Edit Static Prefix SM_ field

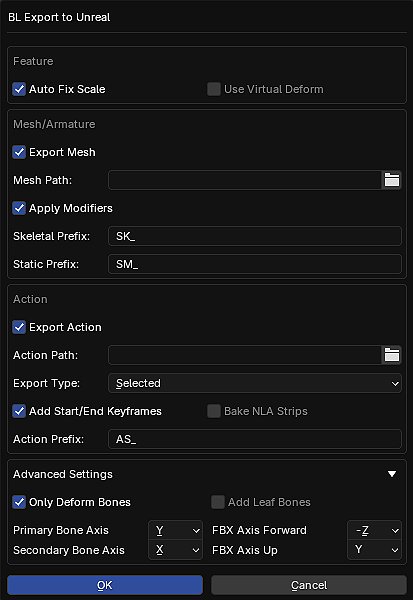(255, 264)
